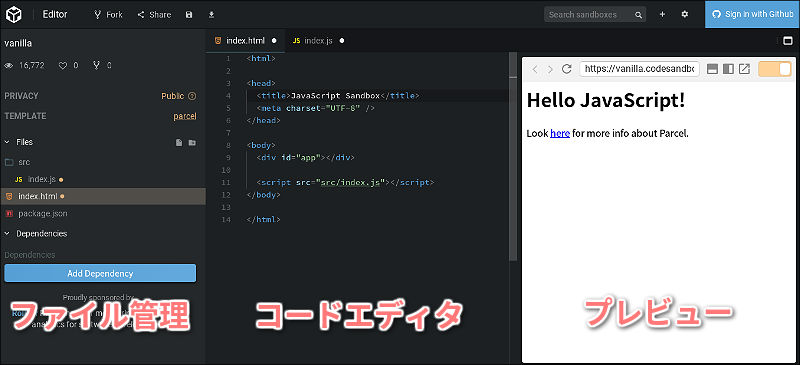Click the preview URL address bar

[639, 69]
